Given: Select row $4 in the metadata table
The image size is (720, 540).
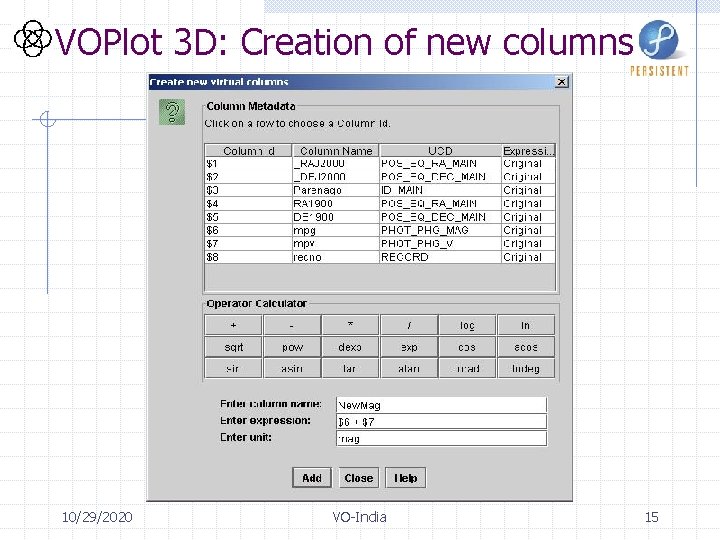Looking at the screenshot, I should click(x=380, y=203).
